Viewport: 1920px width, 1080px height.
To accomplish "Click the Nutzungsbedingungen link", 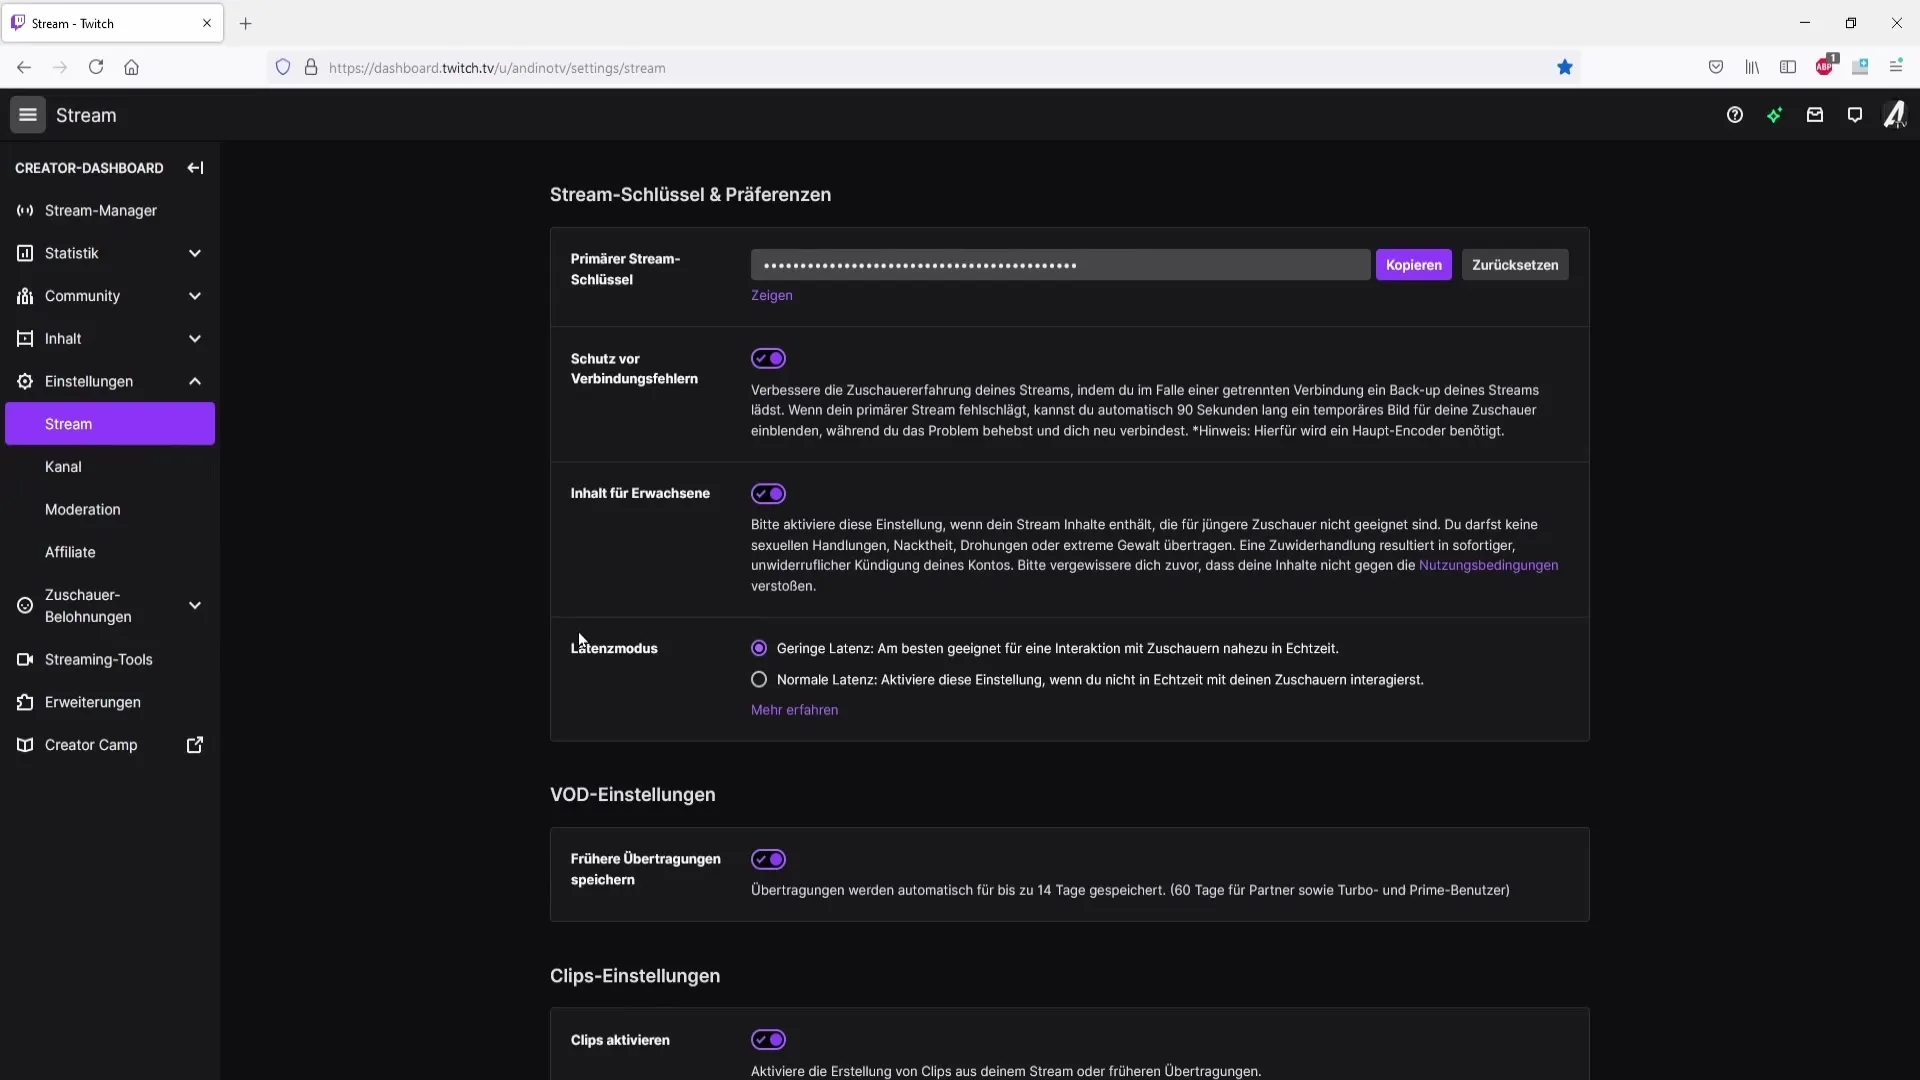I will click(1487, 564).
